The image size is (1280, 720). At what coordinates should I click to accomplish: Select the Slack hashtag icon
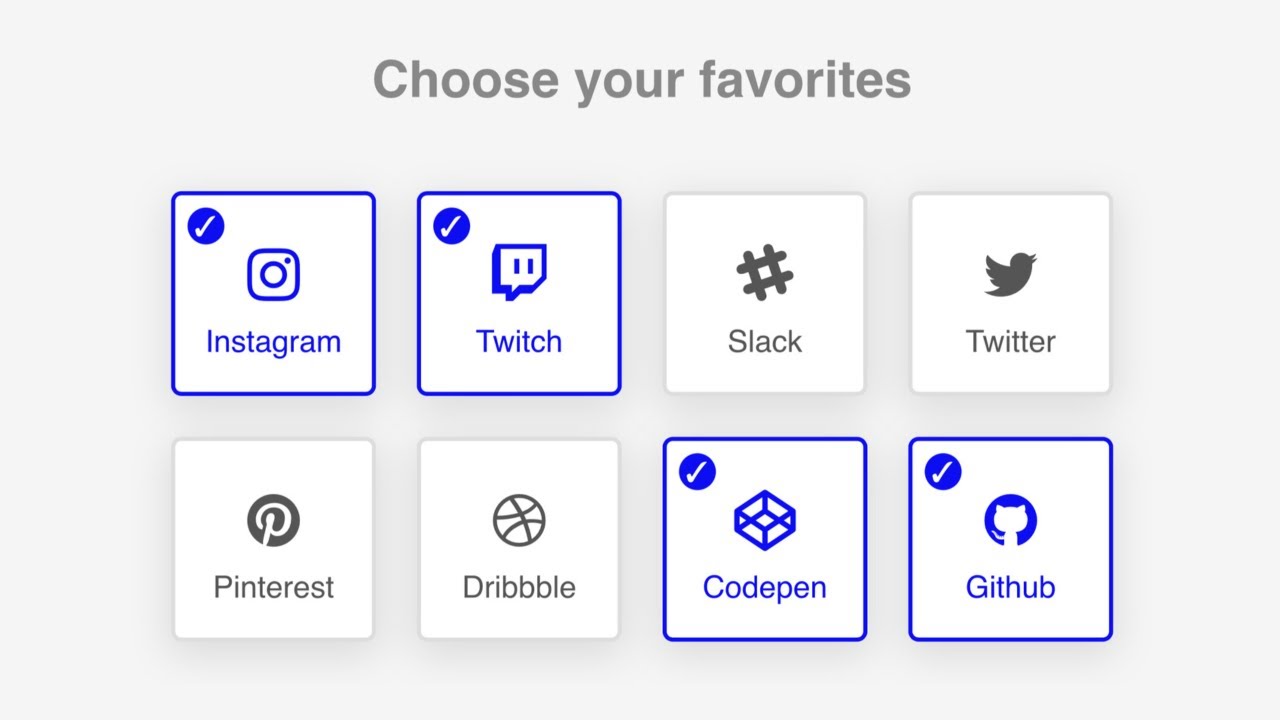pyautogui.click(x=765, y=273)
